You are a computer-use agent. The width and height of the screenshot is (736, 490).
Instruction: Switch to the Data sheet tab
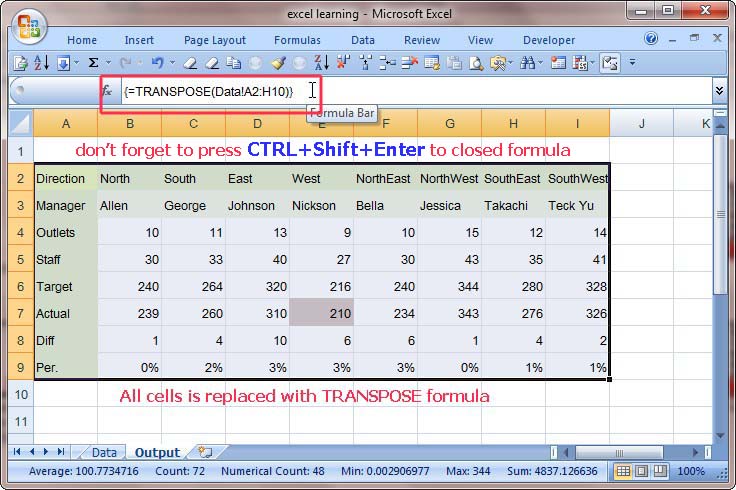point(104,452)
